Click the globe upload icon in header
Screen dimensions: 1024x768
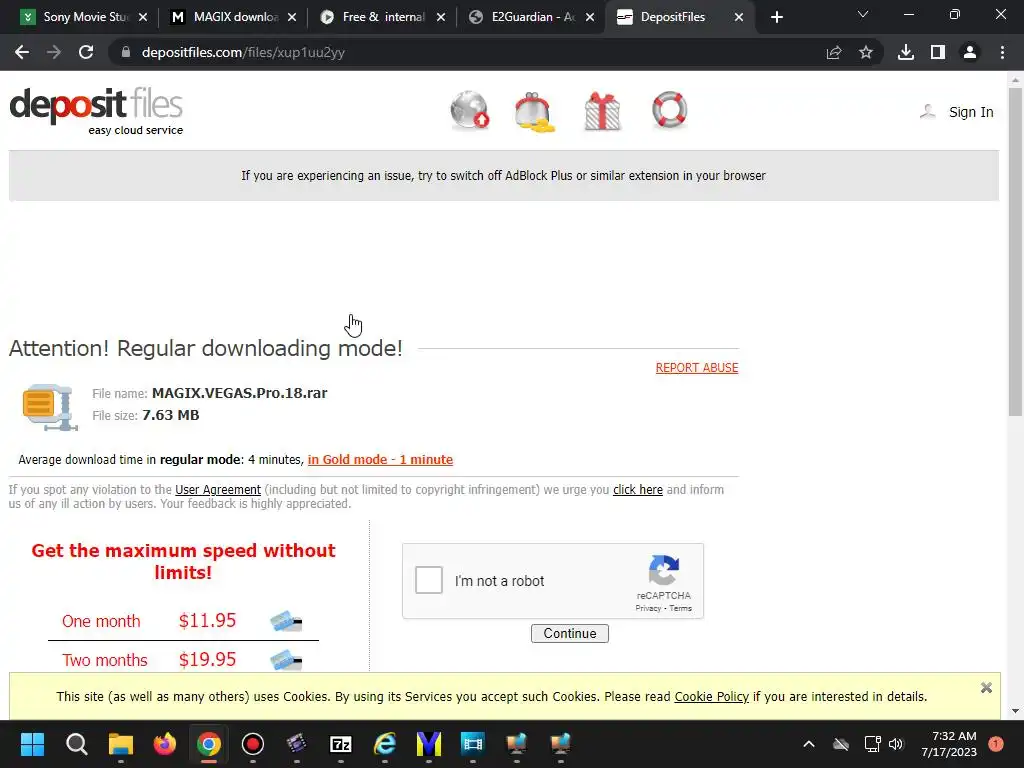(470, 110)
